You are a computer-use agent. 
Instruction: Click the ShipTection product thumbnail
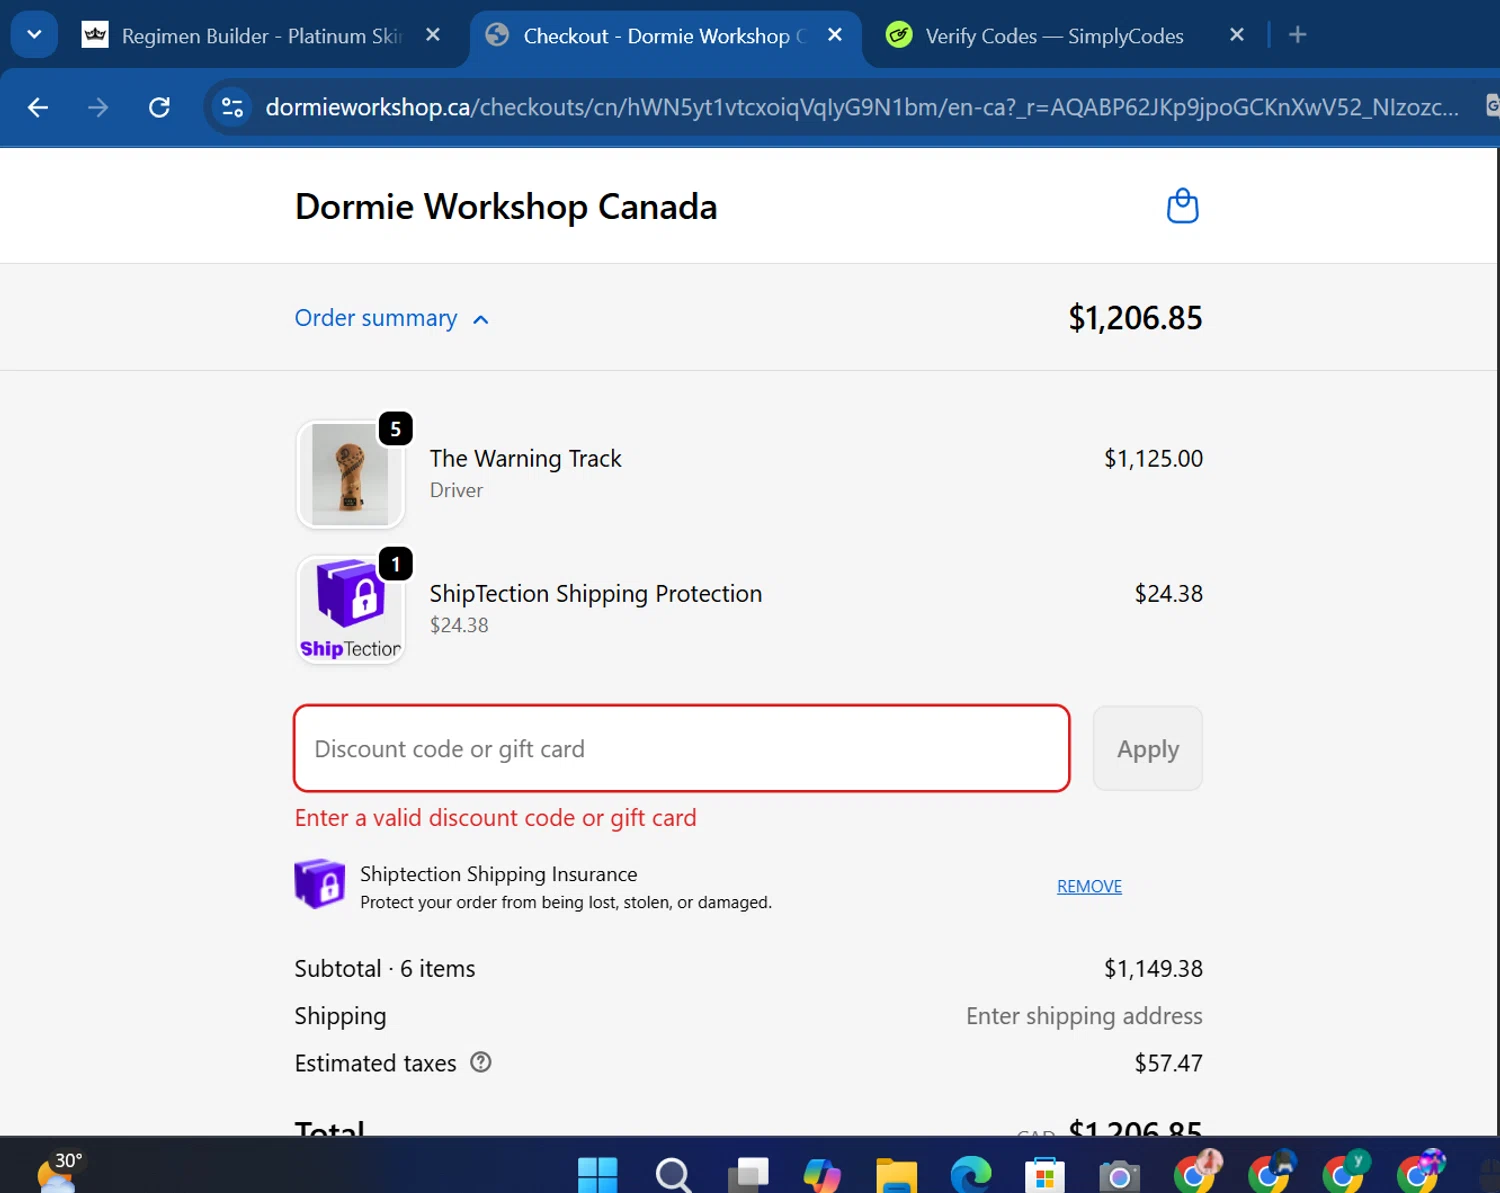click(350, 609)
